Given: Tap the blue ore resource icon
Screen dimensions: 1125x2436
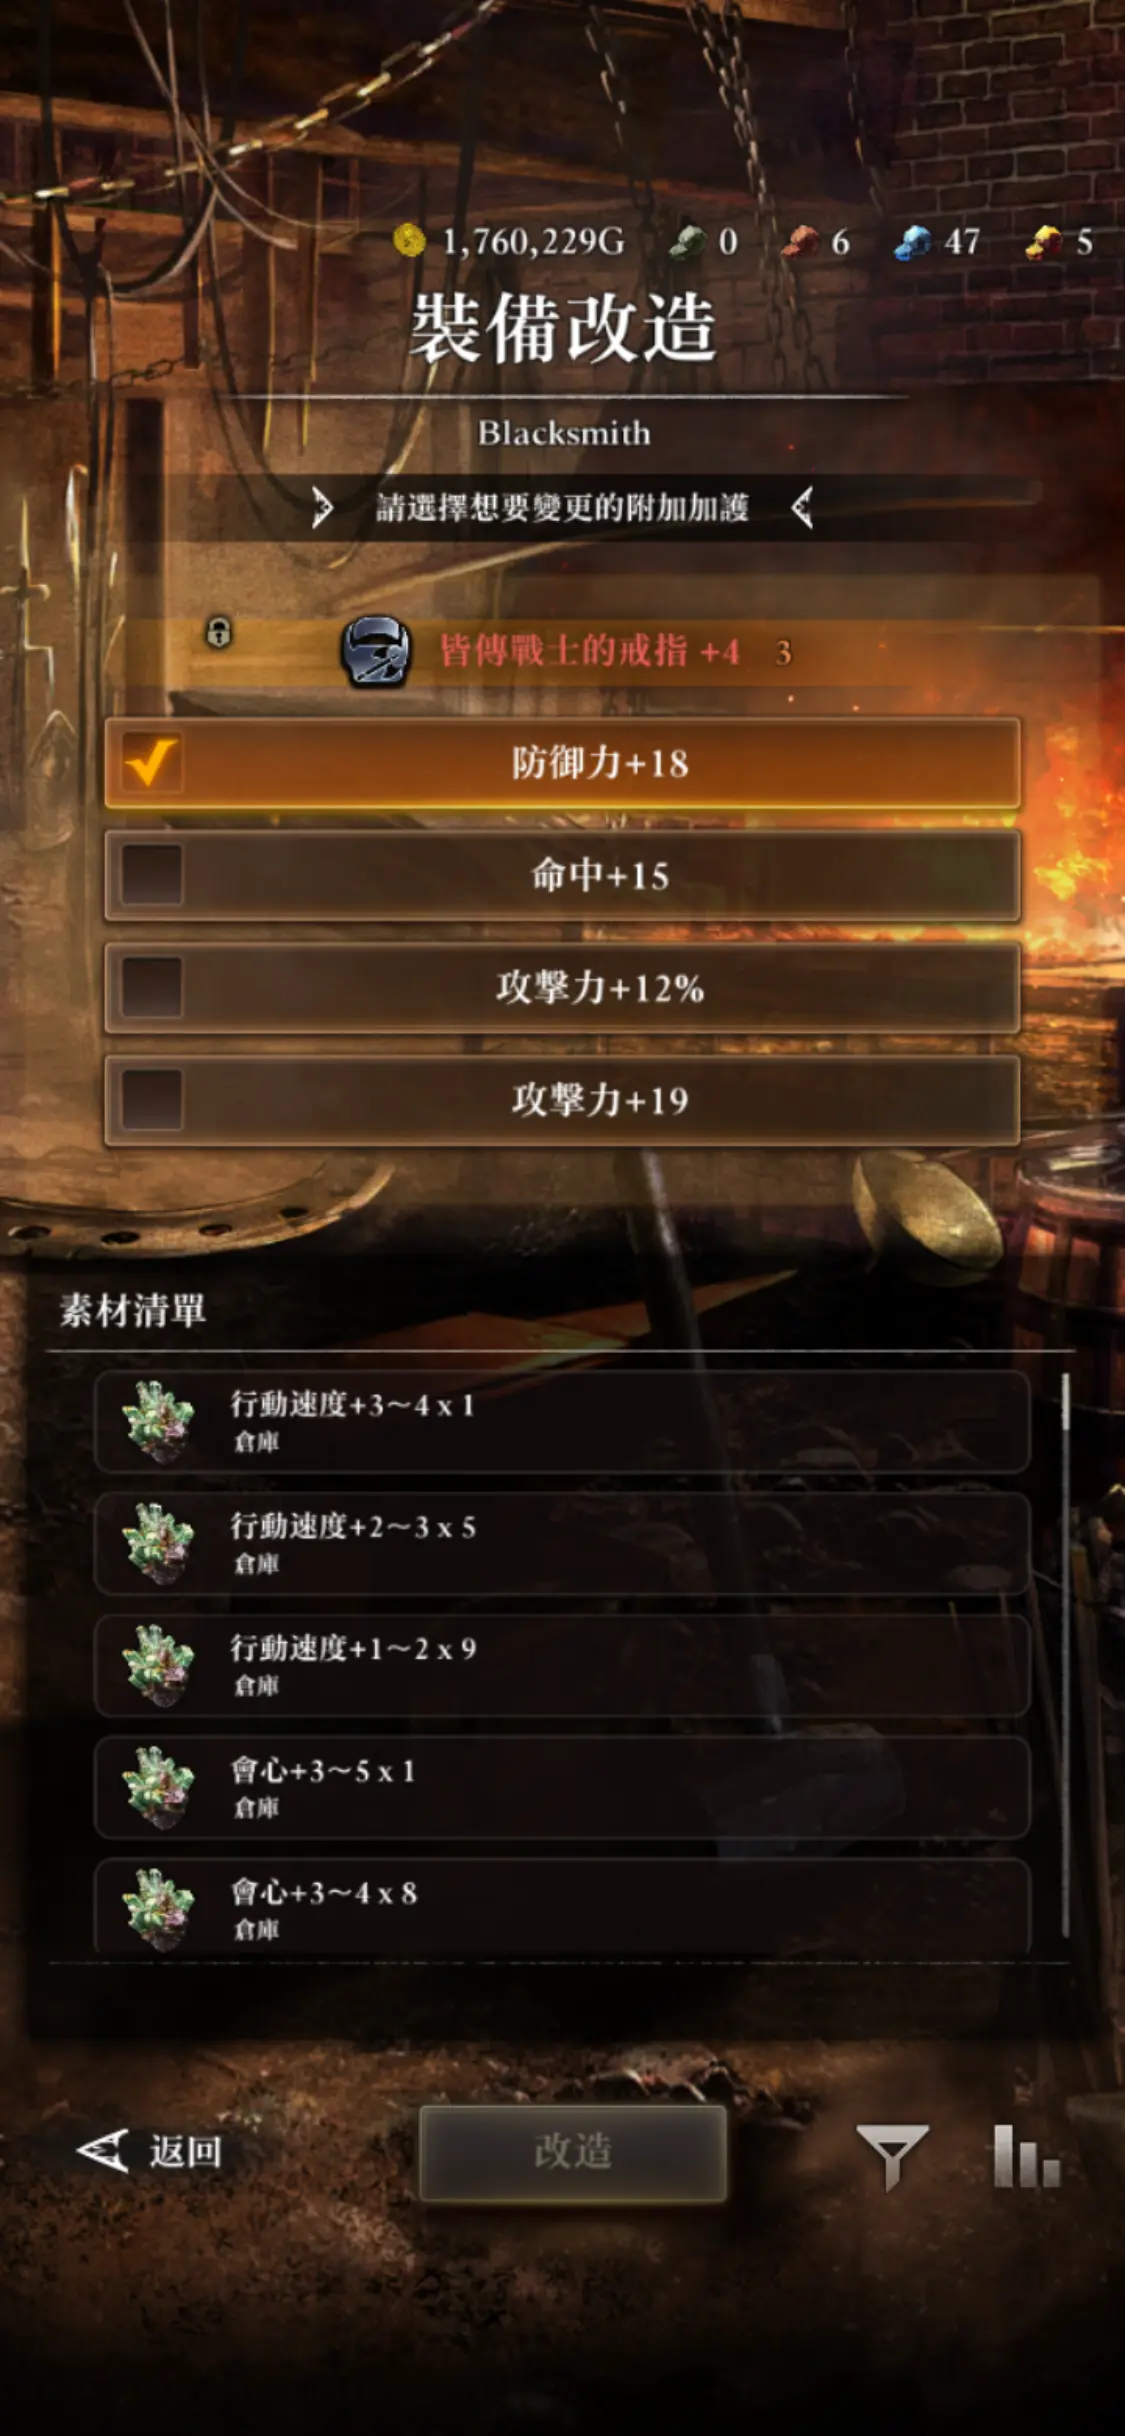Looking at the screenshot, I should (912, 242).
